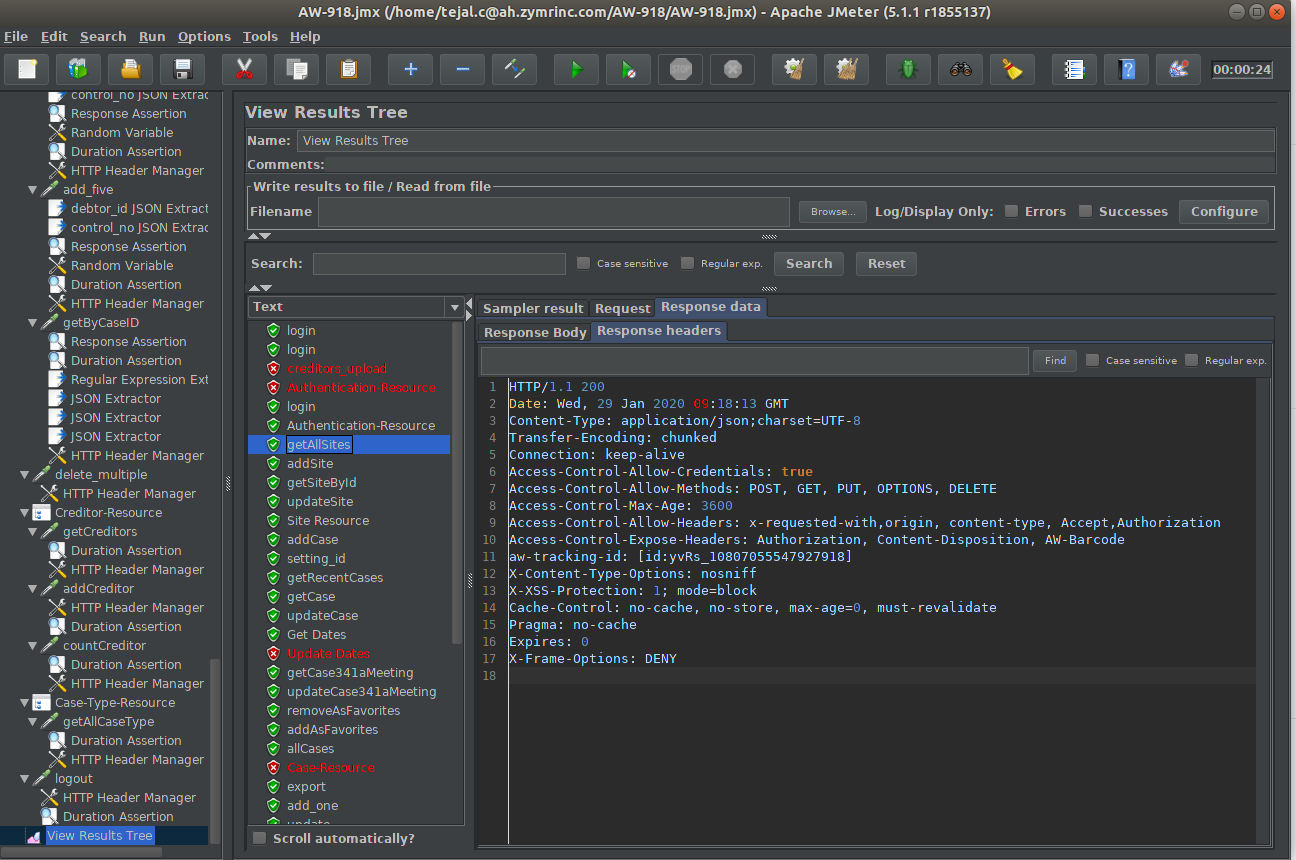The image size is (1296, 860).
Task: Click the results list vertical scrollbar
Action: (458, 484)
